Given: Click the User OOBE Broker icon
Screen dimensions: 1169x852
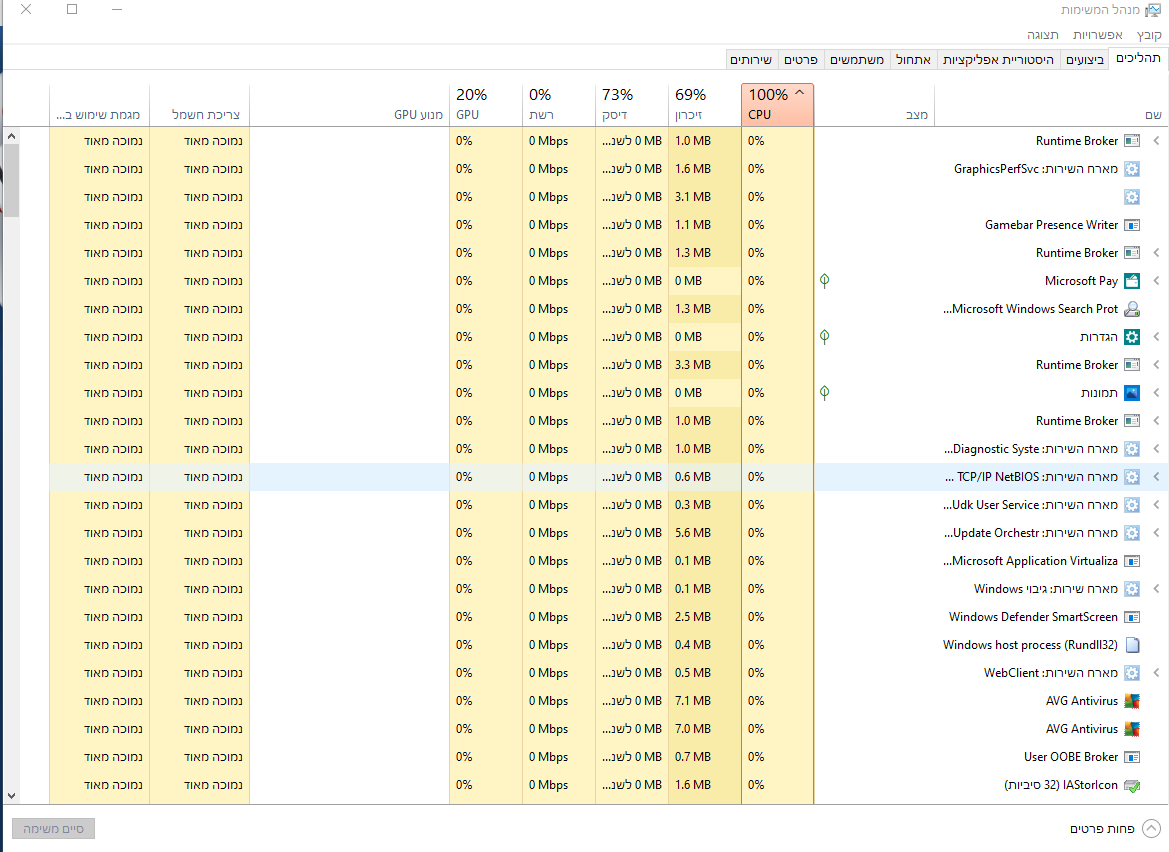Looking at the screenshot, I should (1132, 757).
